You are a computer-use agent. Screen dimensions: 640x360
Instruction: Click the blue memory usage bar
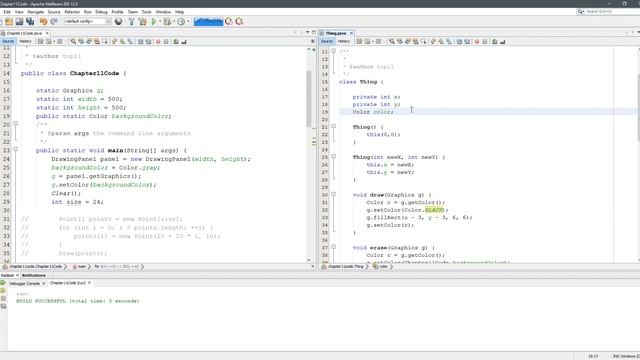209,22
